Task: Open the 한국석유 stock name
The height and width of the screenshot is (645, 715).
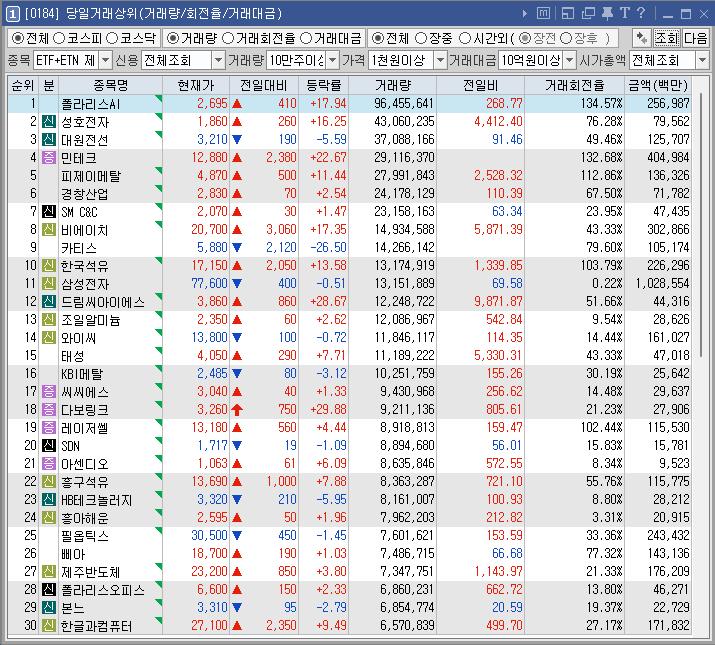Action: point(85,265)
